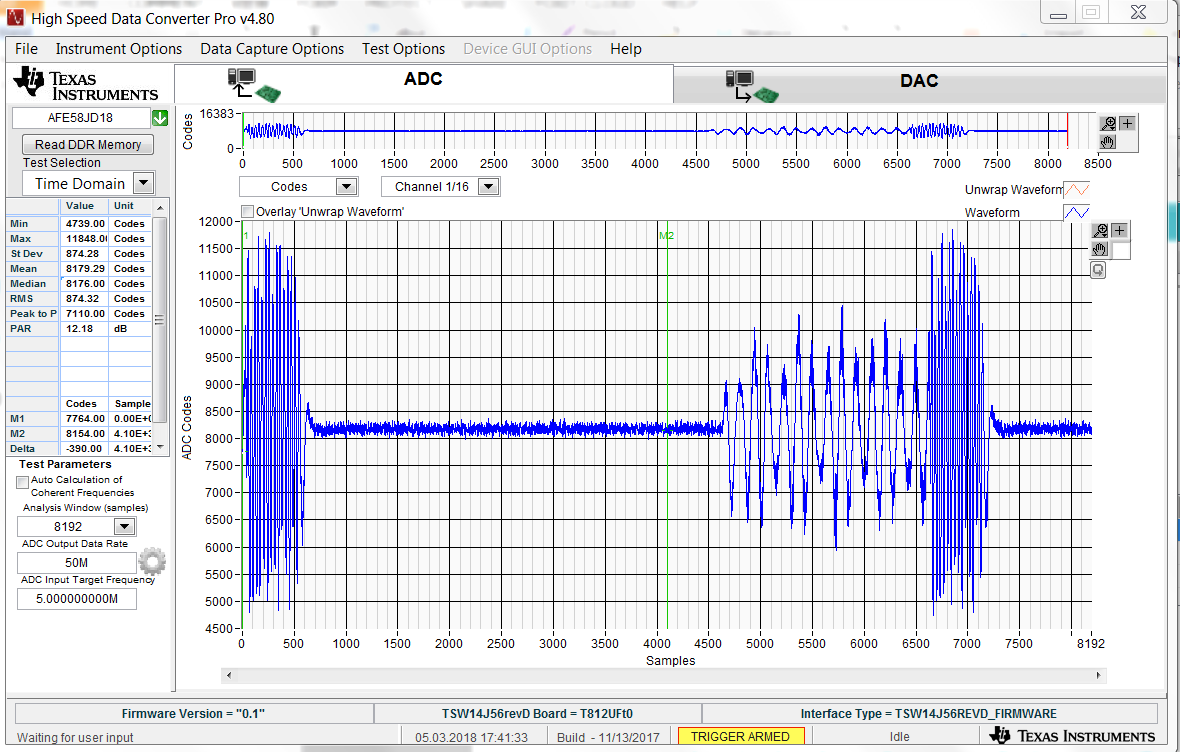Viewport: 1180px width, 752px height.
Task: Click the TRIGGER ARMED indicator
Action: tap(741, 736)
